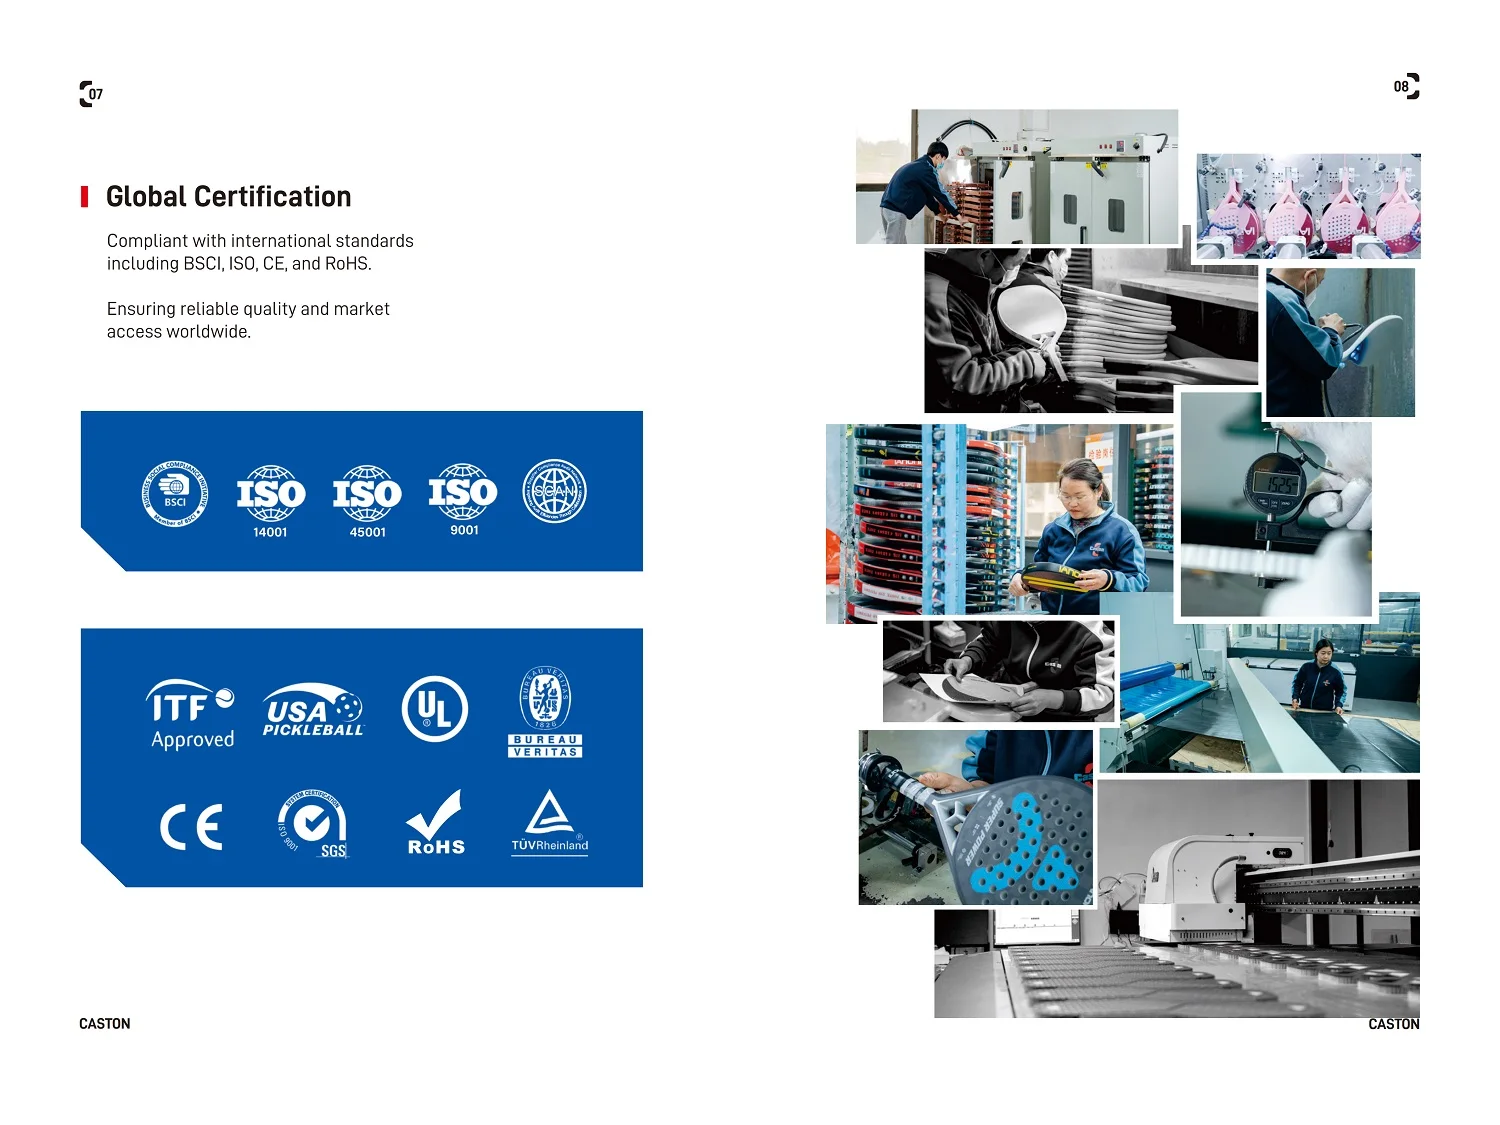Click the TÜVRheinland logo
The image size is (1500, 1125).
(549, 823)
